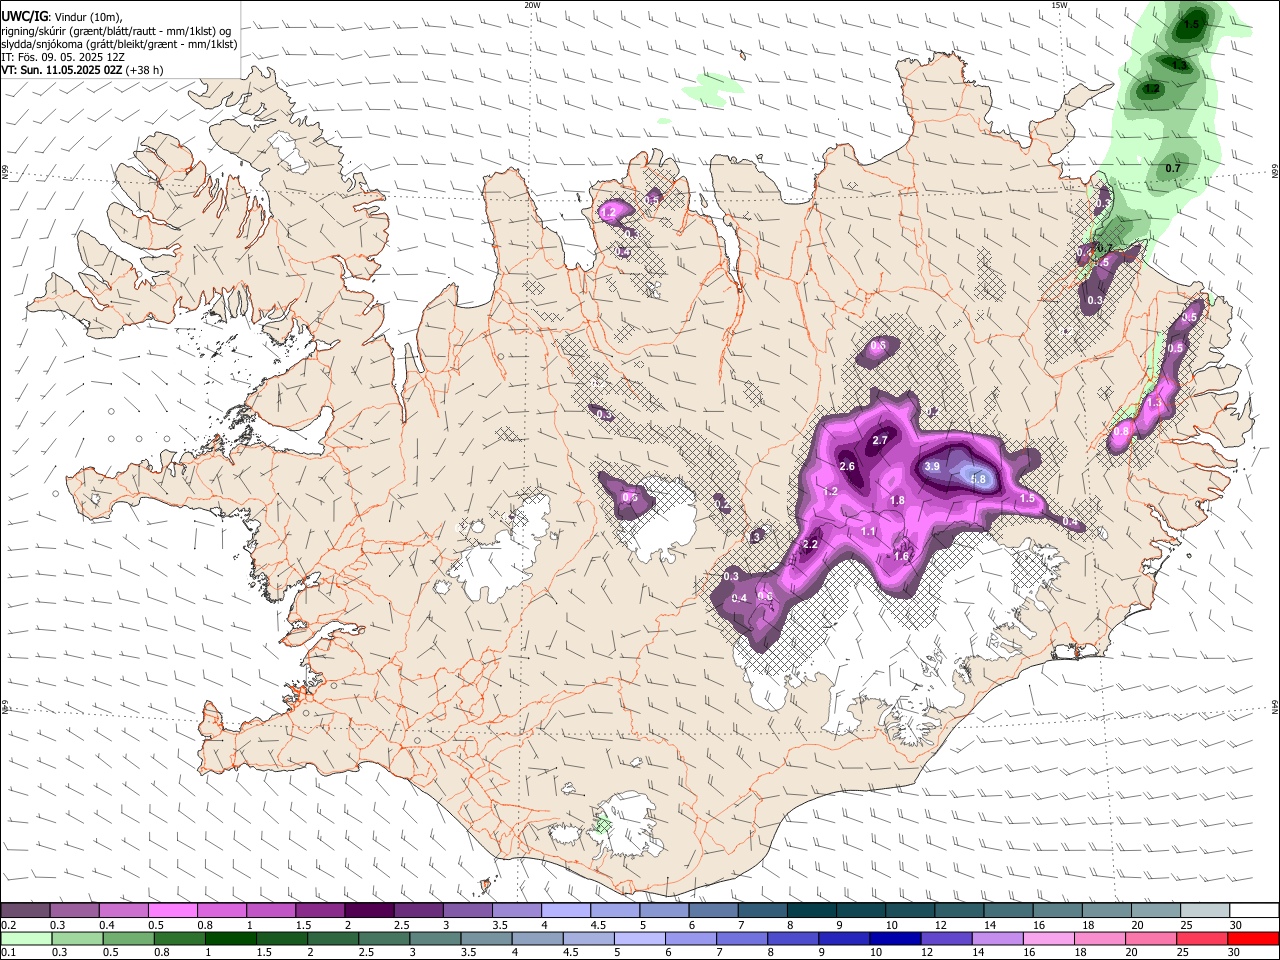Click the 1.5 label beside the 0.4 eastern tail
This screenshot has width=1280, height=960.
[x=1027, y=499]
